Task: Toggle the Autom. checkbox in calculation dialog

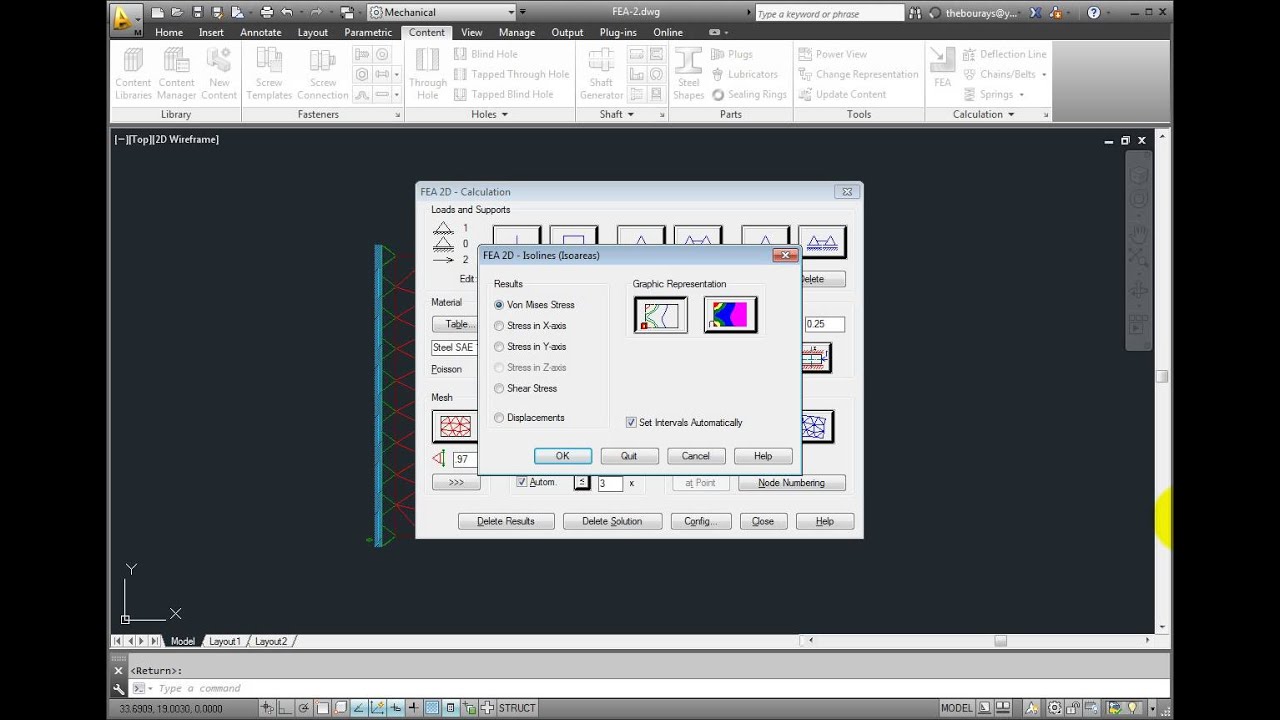Action: coord(521,482)
